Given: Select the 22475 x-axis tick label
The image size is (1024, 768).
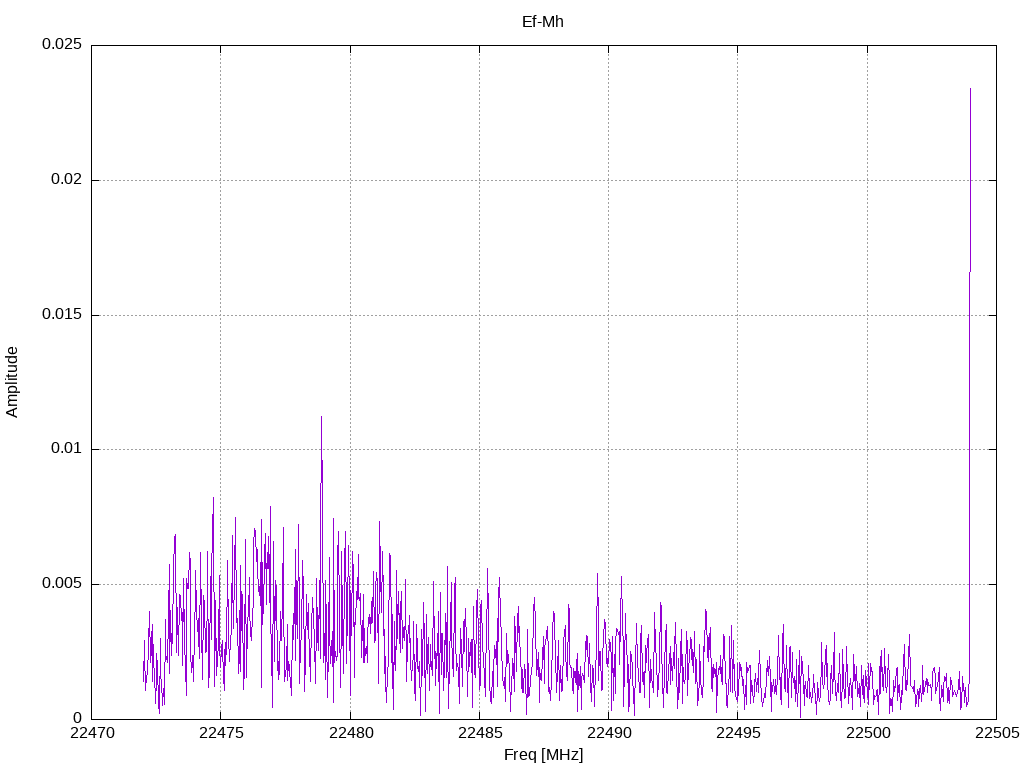Looking at the screenshot, I should click(x=220, y=734).
